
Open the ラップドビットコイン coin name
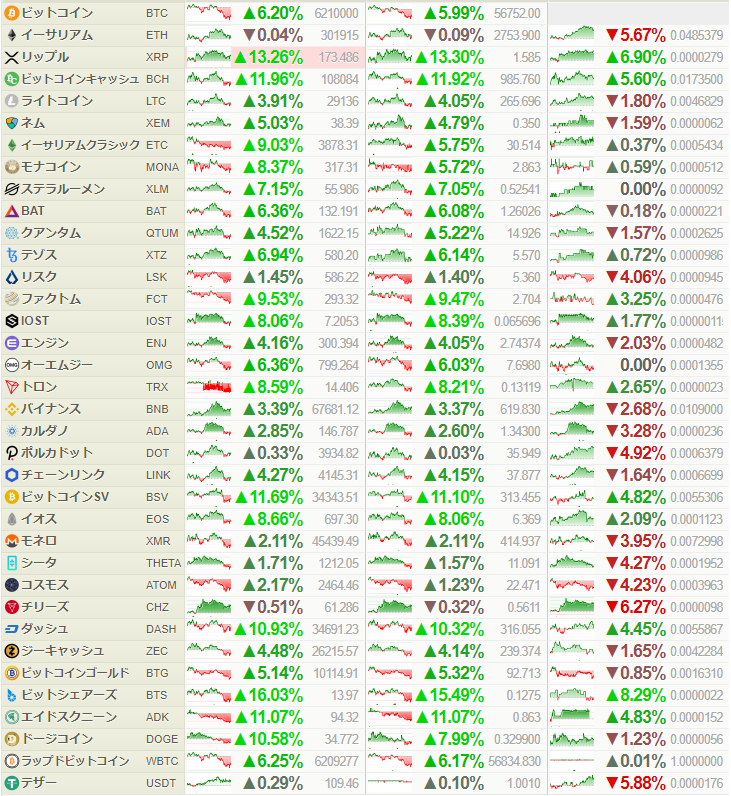75,761
